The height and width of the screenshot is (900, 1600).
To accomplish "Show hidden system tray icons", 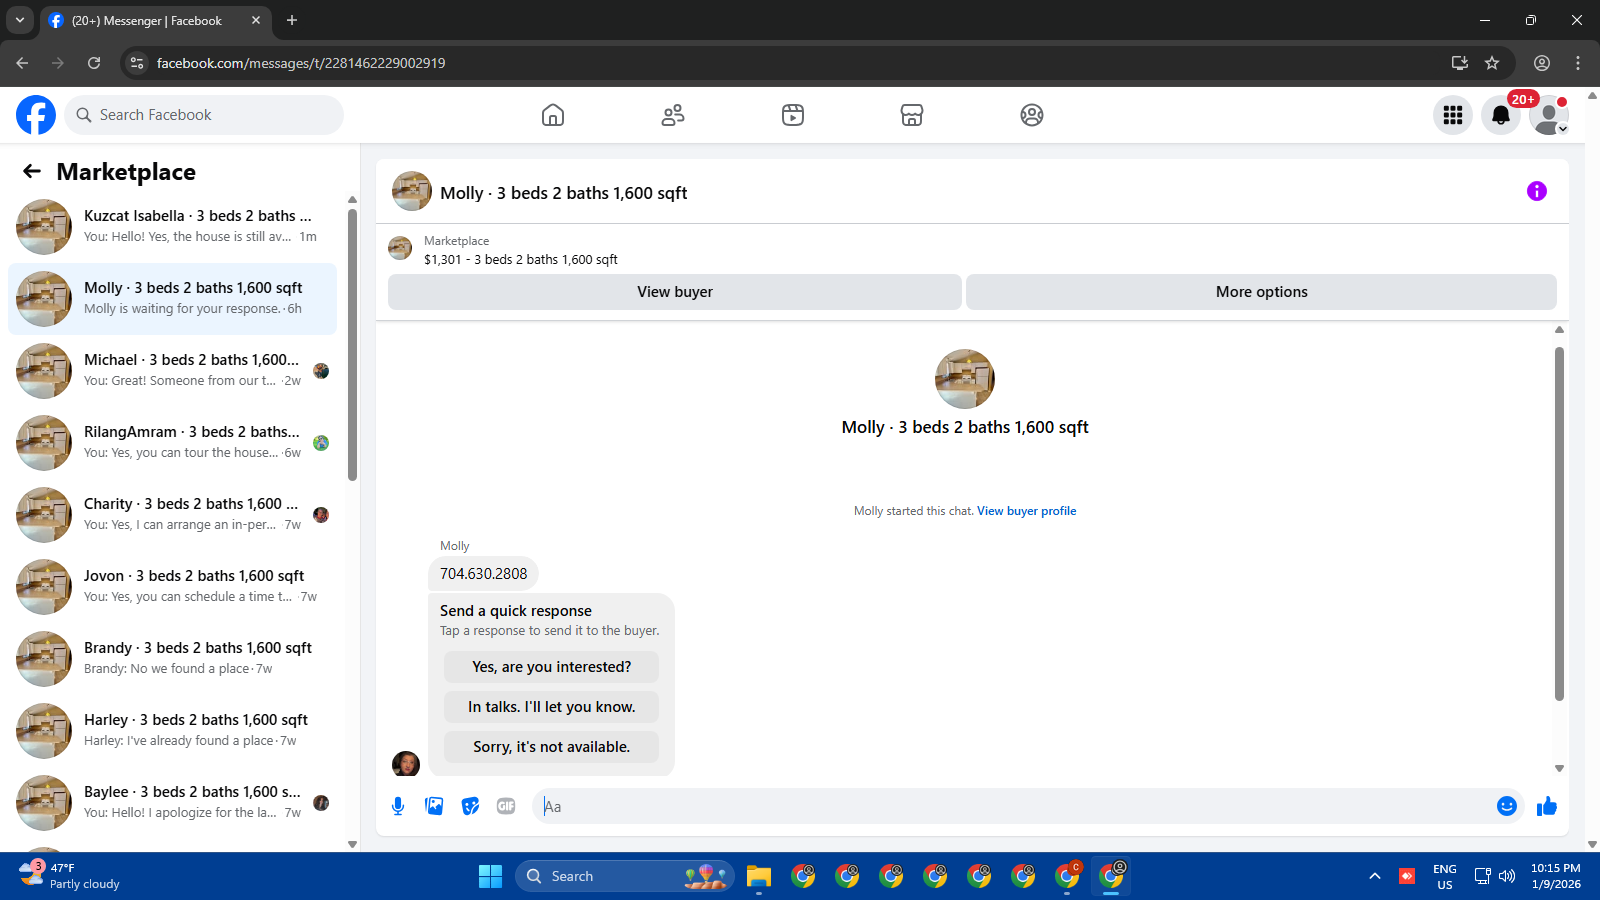I will pyautogui.click(x=1375, y=876).
